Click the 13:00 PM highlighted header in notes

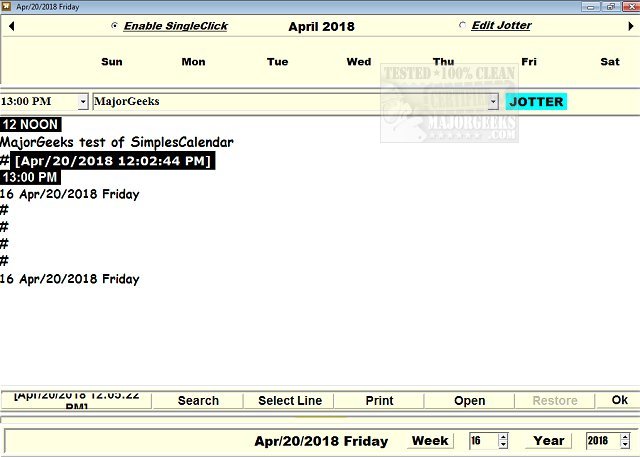tap(30, 177)
